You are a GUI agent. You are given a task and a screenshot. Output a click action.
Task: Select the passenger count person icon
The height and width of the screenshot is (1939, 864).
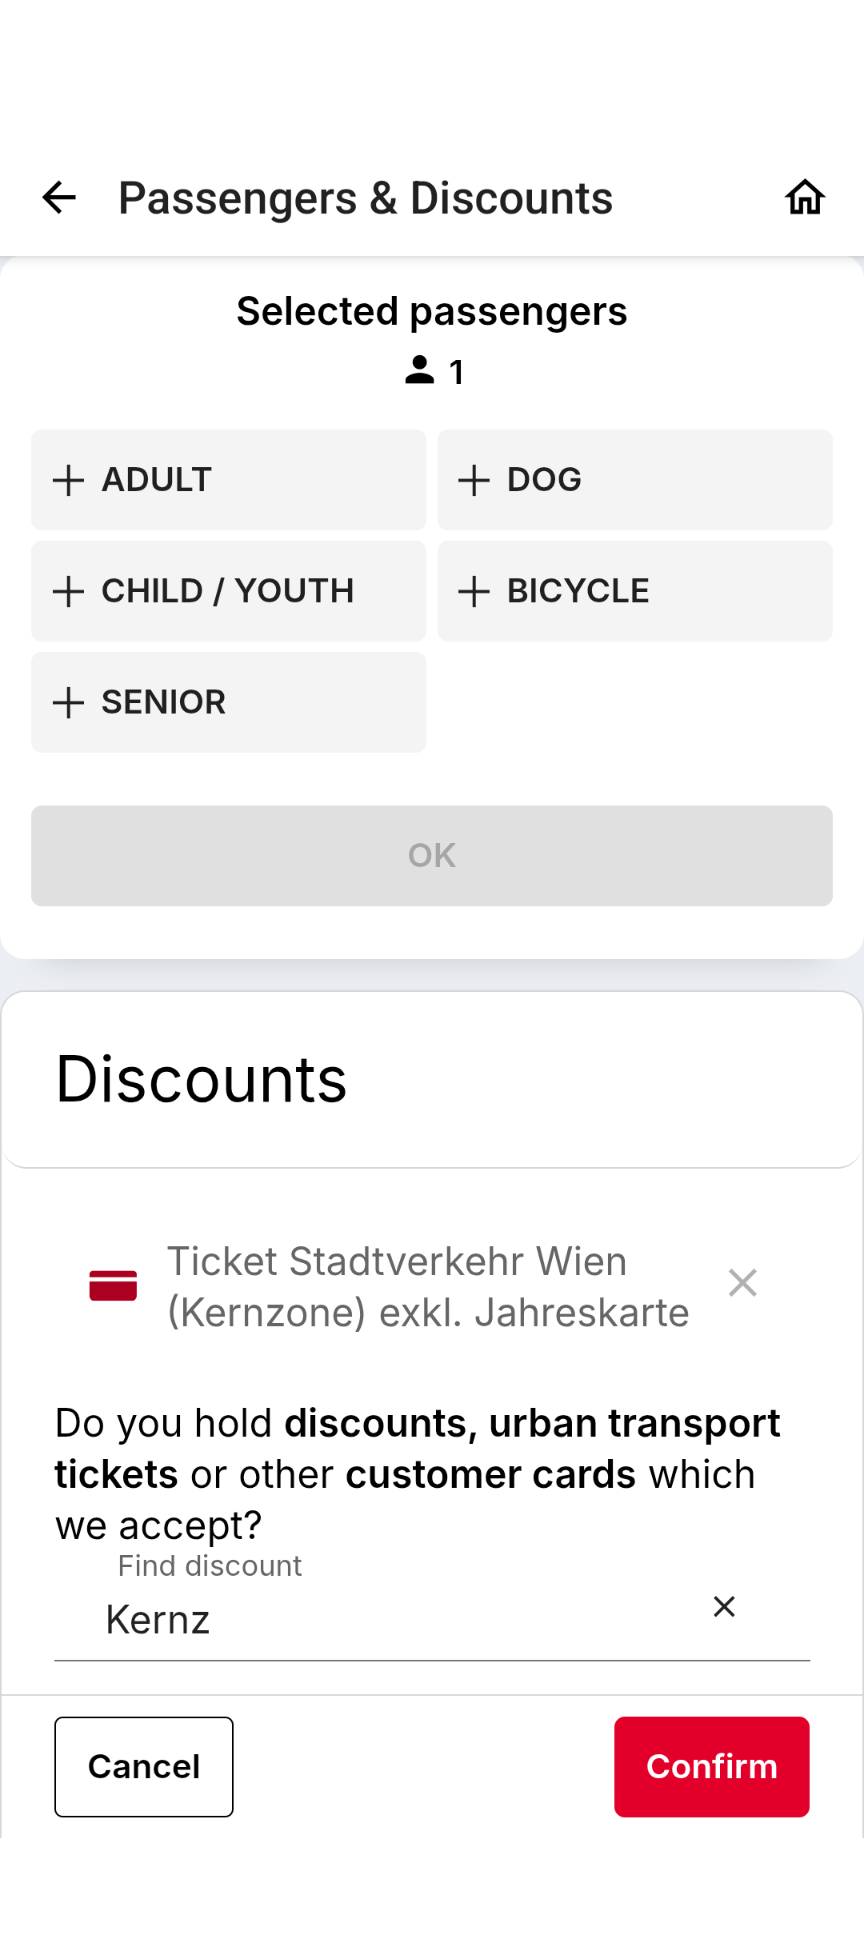tap(419, 370)
